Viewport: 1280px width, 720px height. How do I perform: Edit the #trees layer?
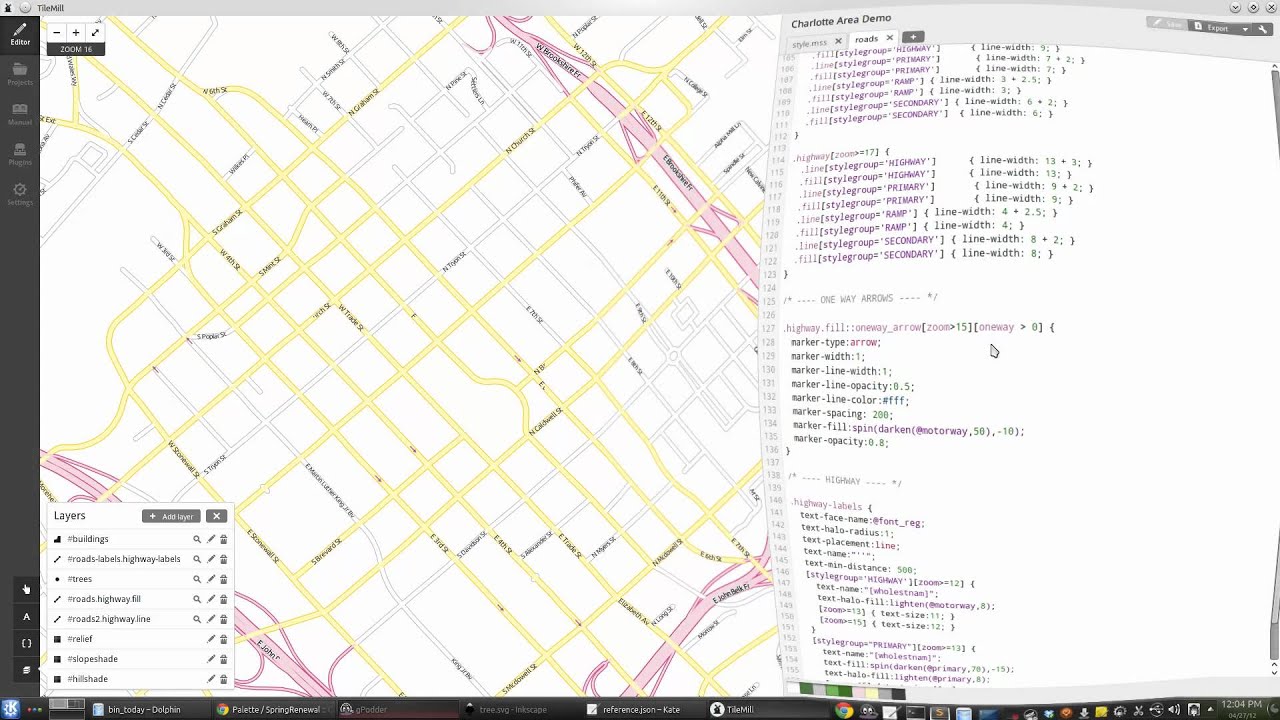point(211,579)
